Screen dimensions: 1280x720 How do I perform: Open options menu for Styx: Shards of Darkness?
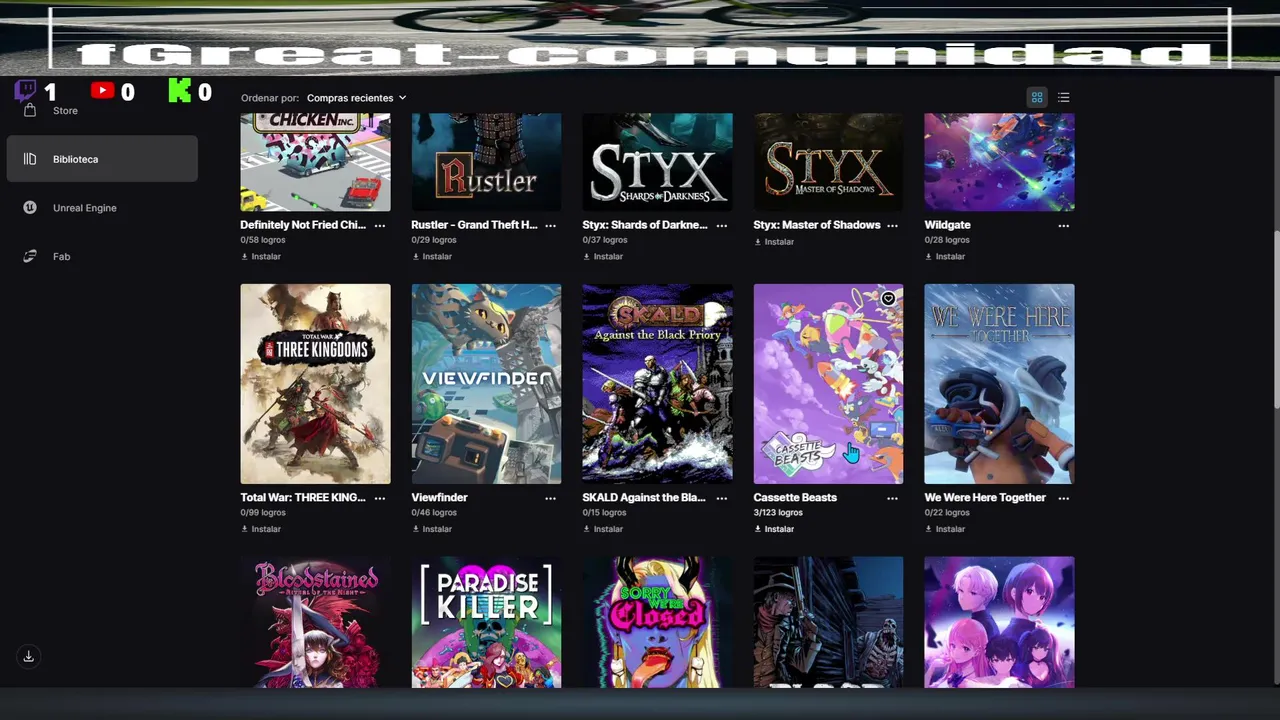coord(722,225)
